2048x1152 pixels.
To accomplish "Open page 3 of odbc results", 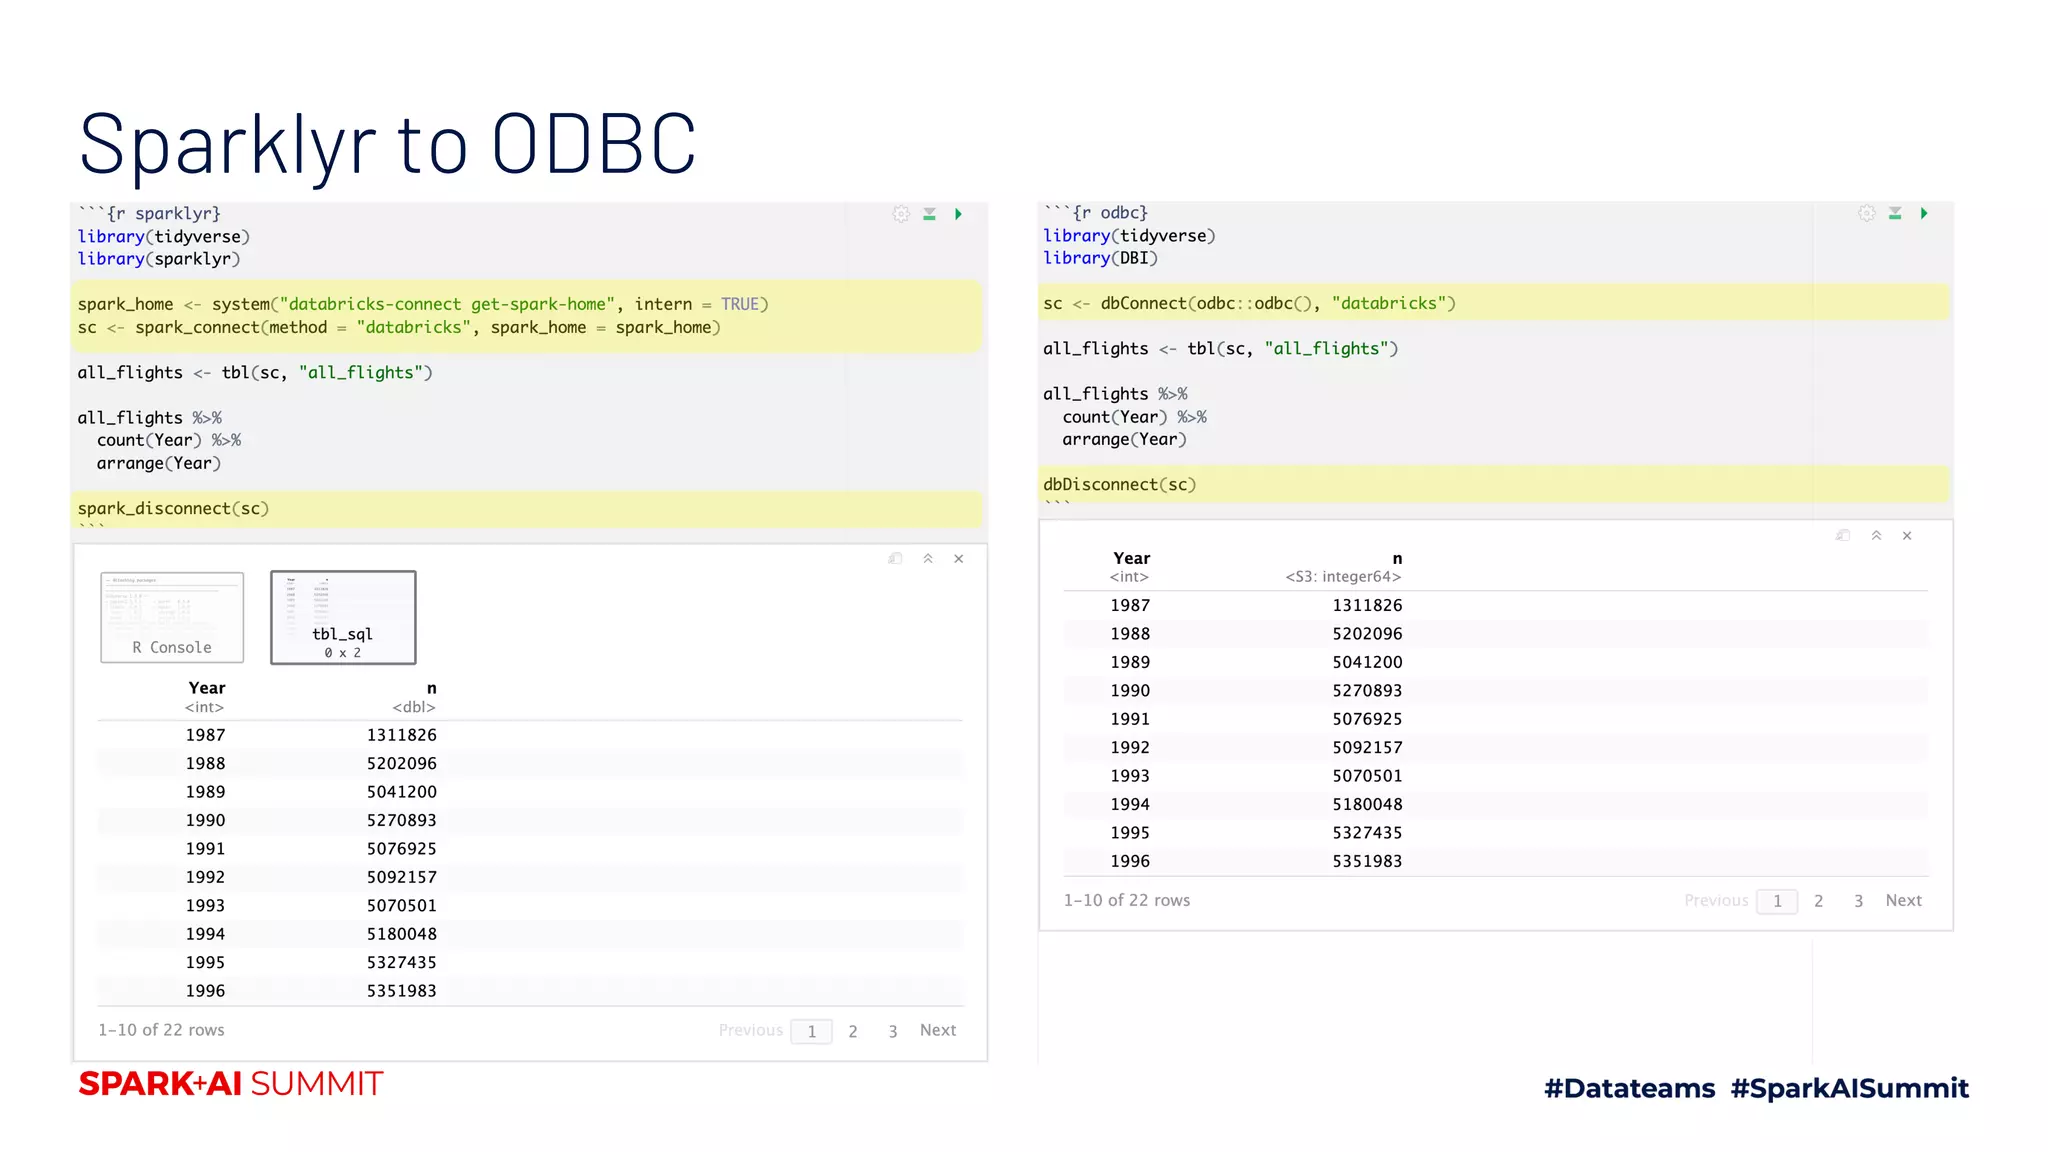I will tap(1858, 901).
